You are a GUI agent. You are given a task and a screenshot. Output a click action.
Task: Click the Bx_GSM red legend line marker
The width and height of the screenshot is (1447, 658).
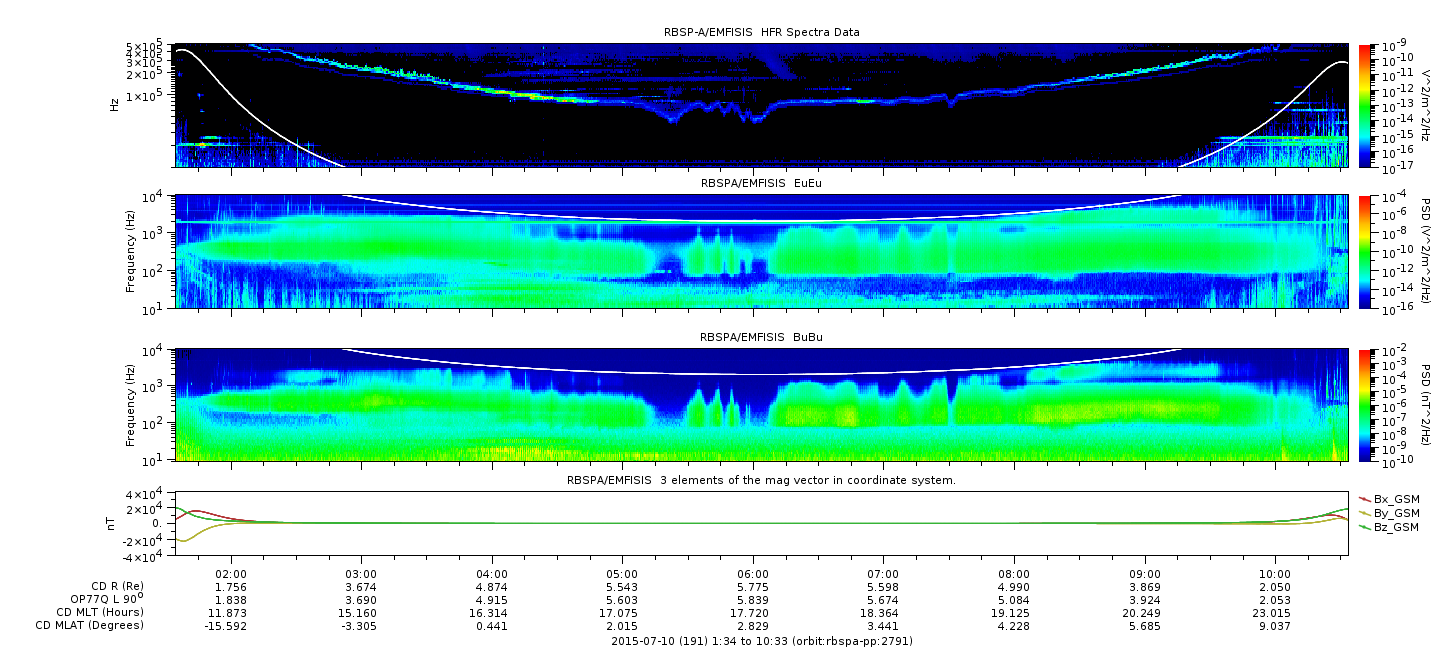(x=1364, y=498)
